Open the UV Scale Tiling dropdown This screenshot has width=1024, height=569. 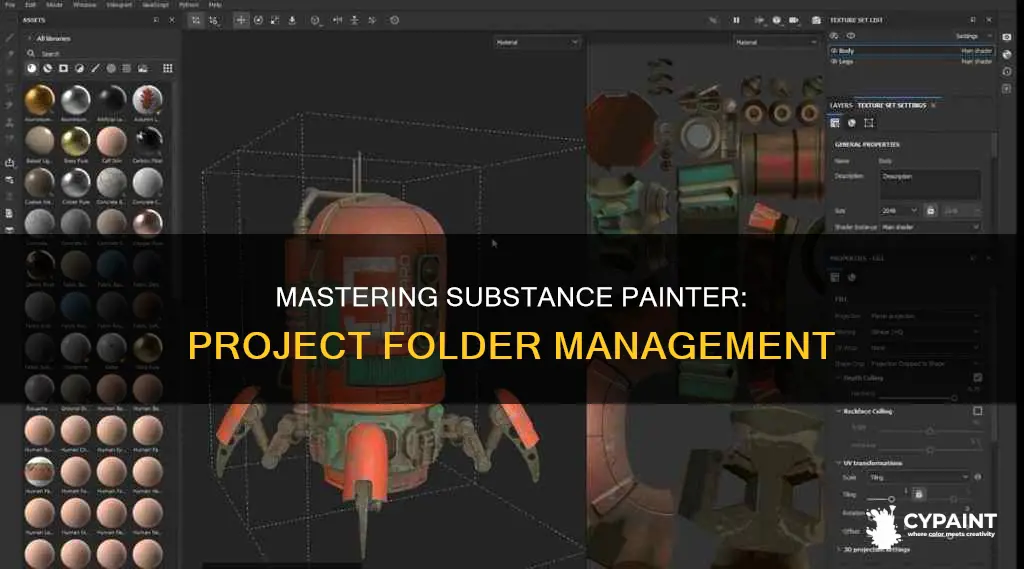point(919,478)
